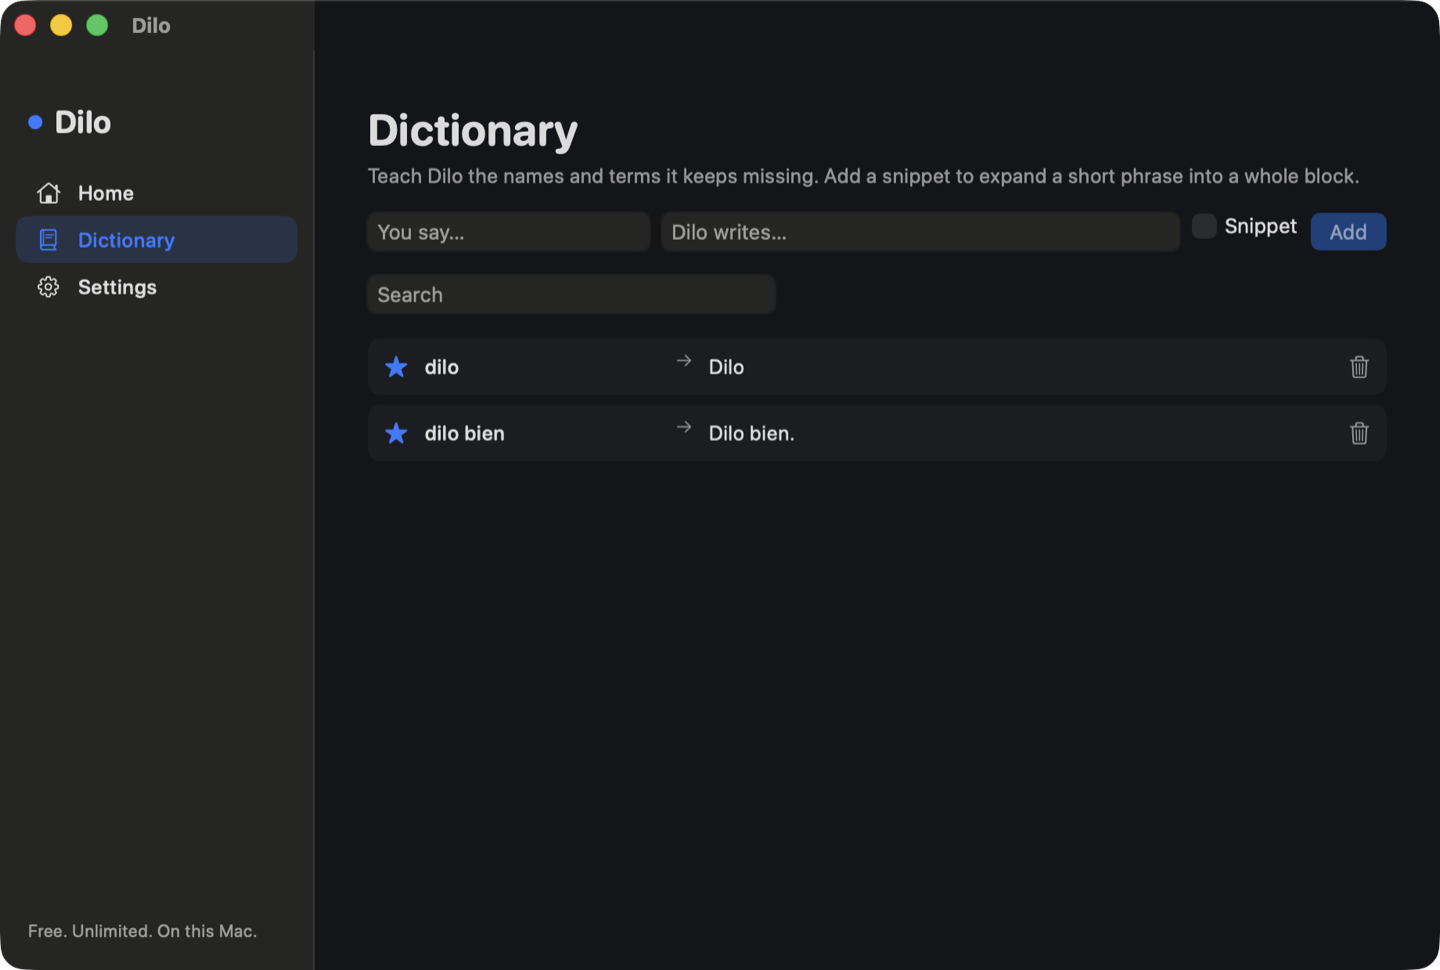This screenshot has height=970, width=1440.
Task: Click the "Free. Unlimited. On this Mac." footer text
Action: 142,931
